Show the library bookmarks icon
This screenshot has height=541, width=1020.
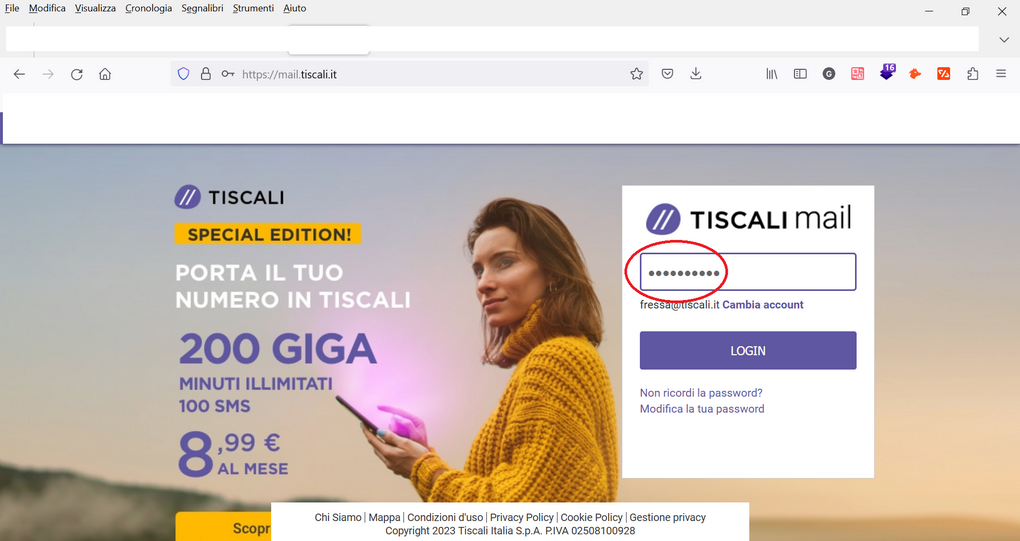pos(772,74)
